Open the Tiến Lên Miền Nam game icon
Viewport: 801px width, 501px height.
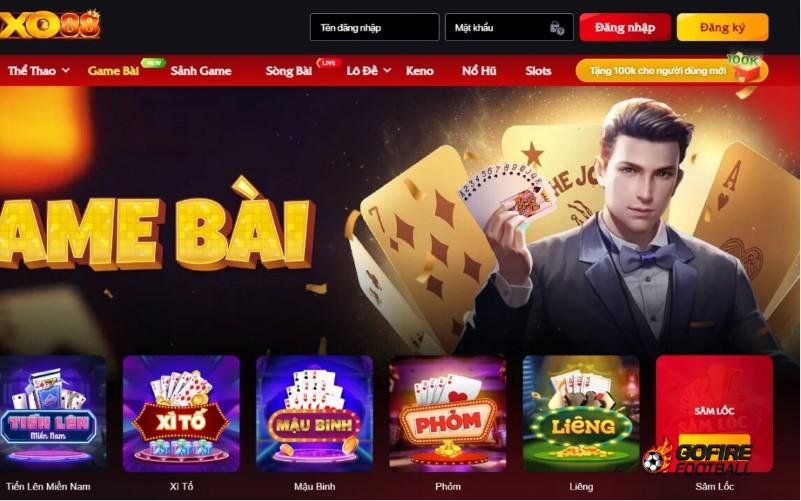point(53,413)
